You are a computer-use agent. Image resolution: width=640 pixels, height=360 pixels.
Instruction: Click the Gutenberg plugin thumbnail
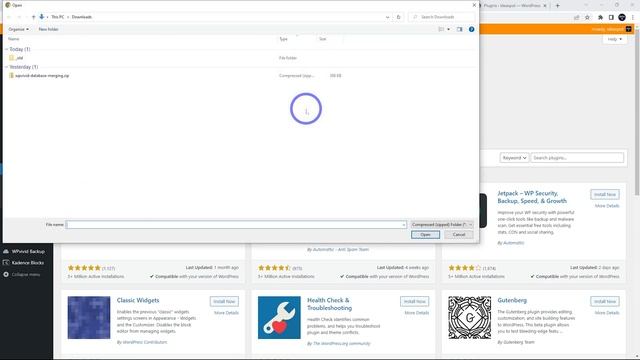pyautogui.click(x=469, y=318)
